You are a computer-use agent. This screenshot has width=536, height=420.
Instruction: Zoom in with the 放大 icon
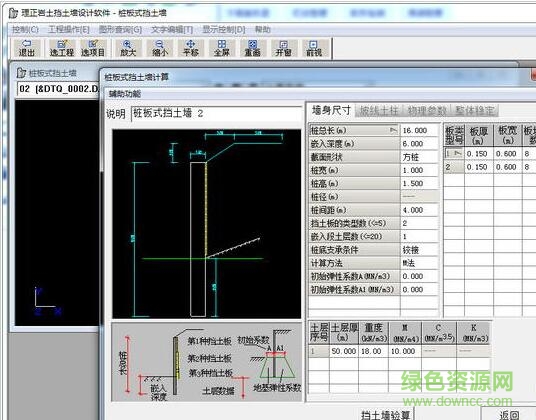[x=128, y=48]
